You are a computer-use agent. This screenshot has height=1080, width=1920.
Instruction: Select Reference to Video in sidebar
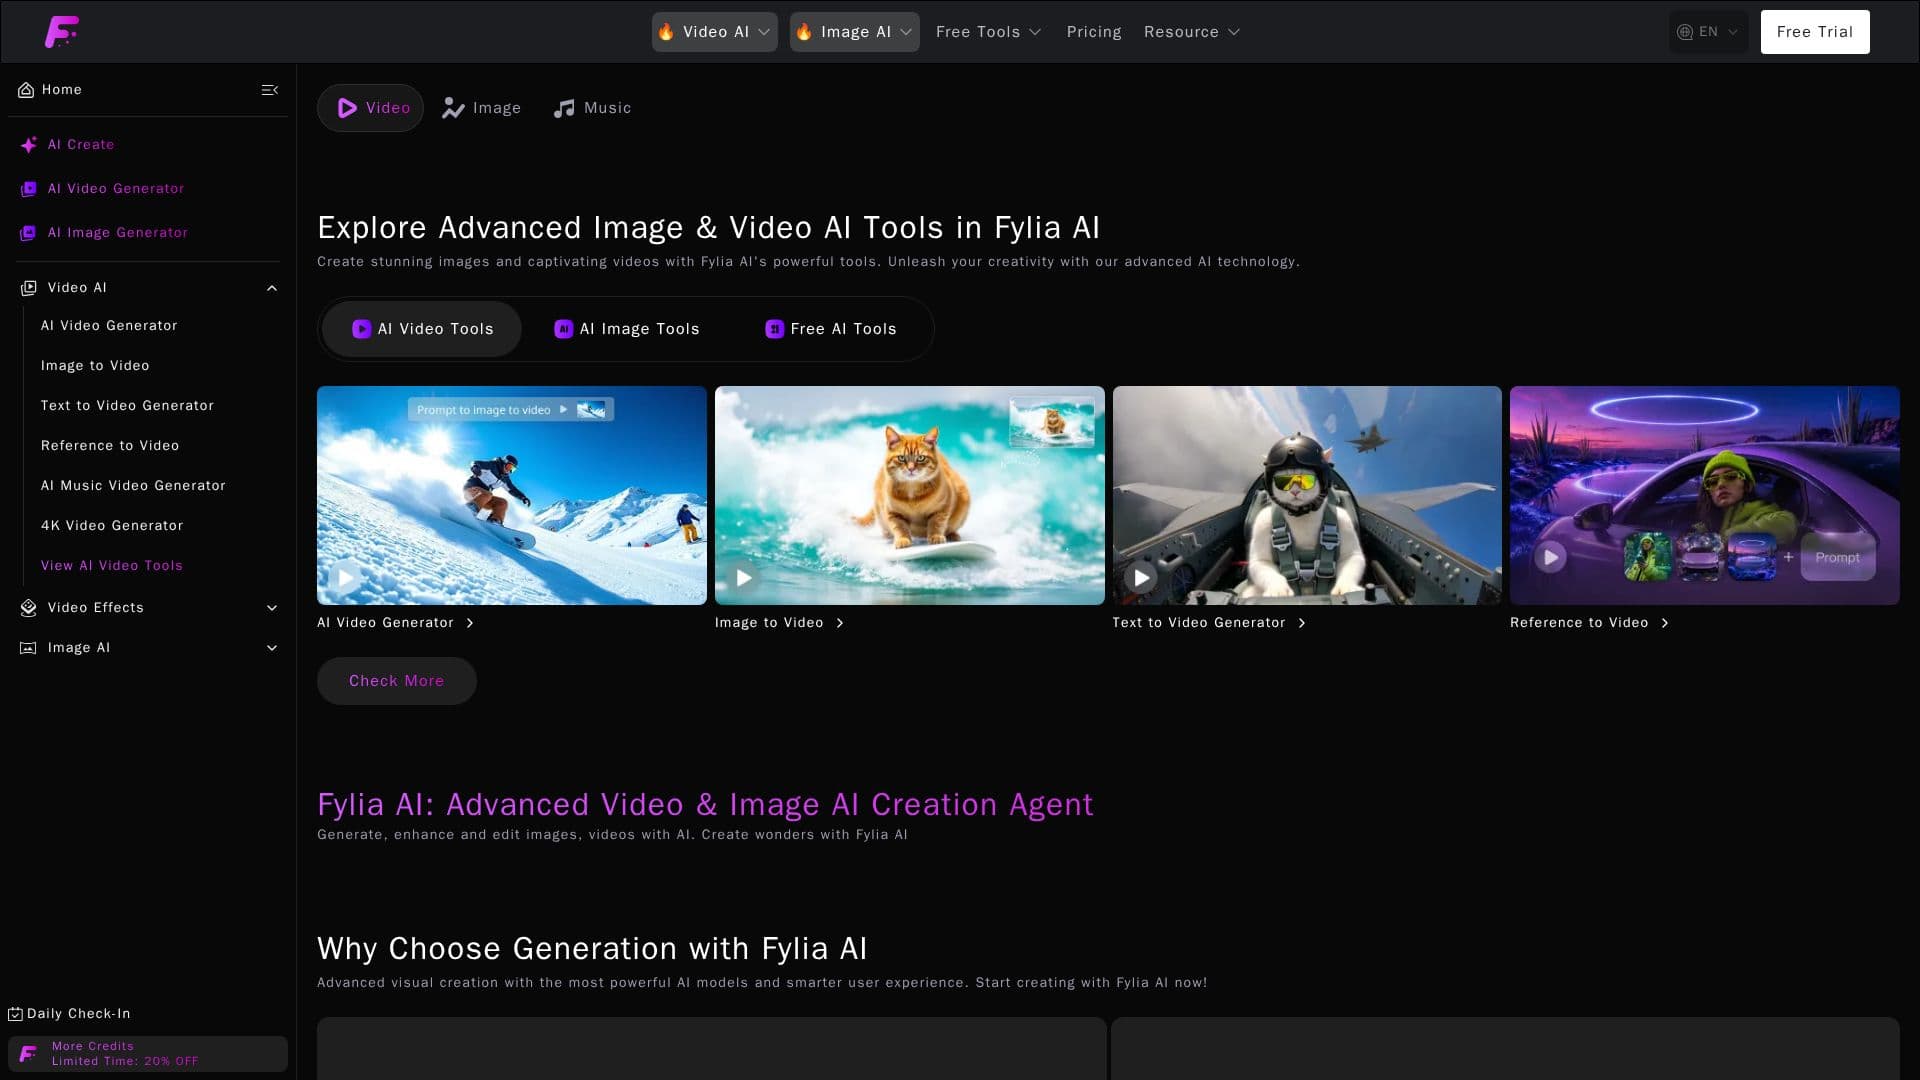point(110,446)
